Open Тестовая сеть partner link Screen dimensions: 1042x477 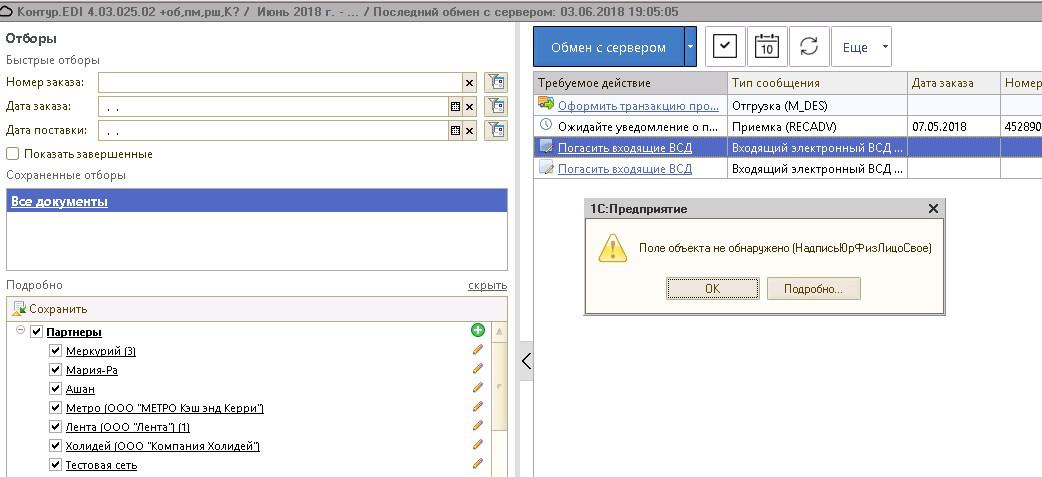[x=101, y=465]
